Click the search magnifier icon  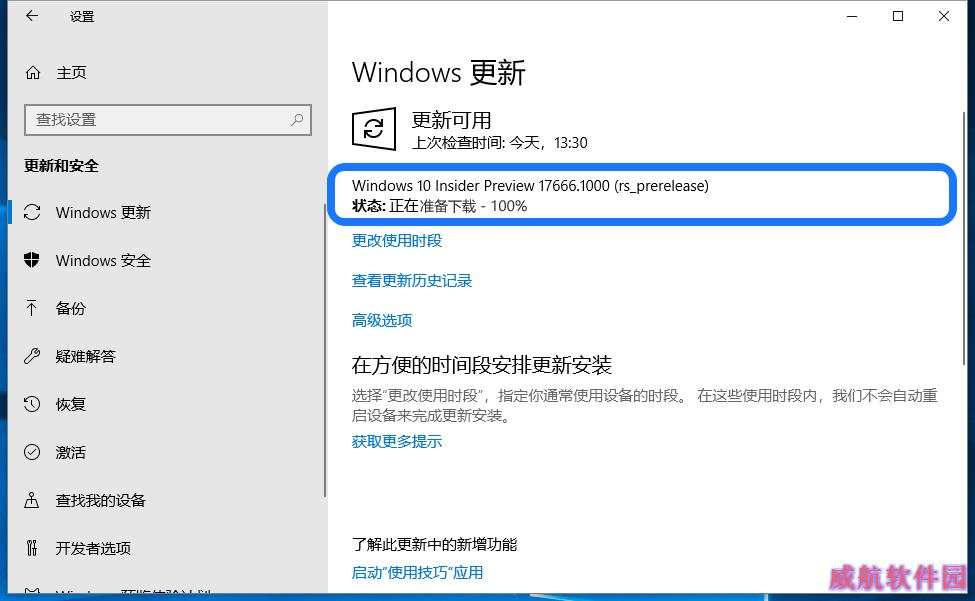(297, 119)
